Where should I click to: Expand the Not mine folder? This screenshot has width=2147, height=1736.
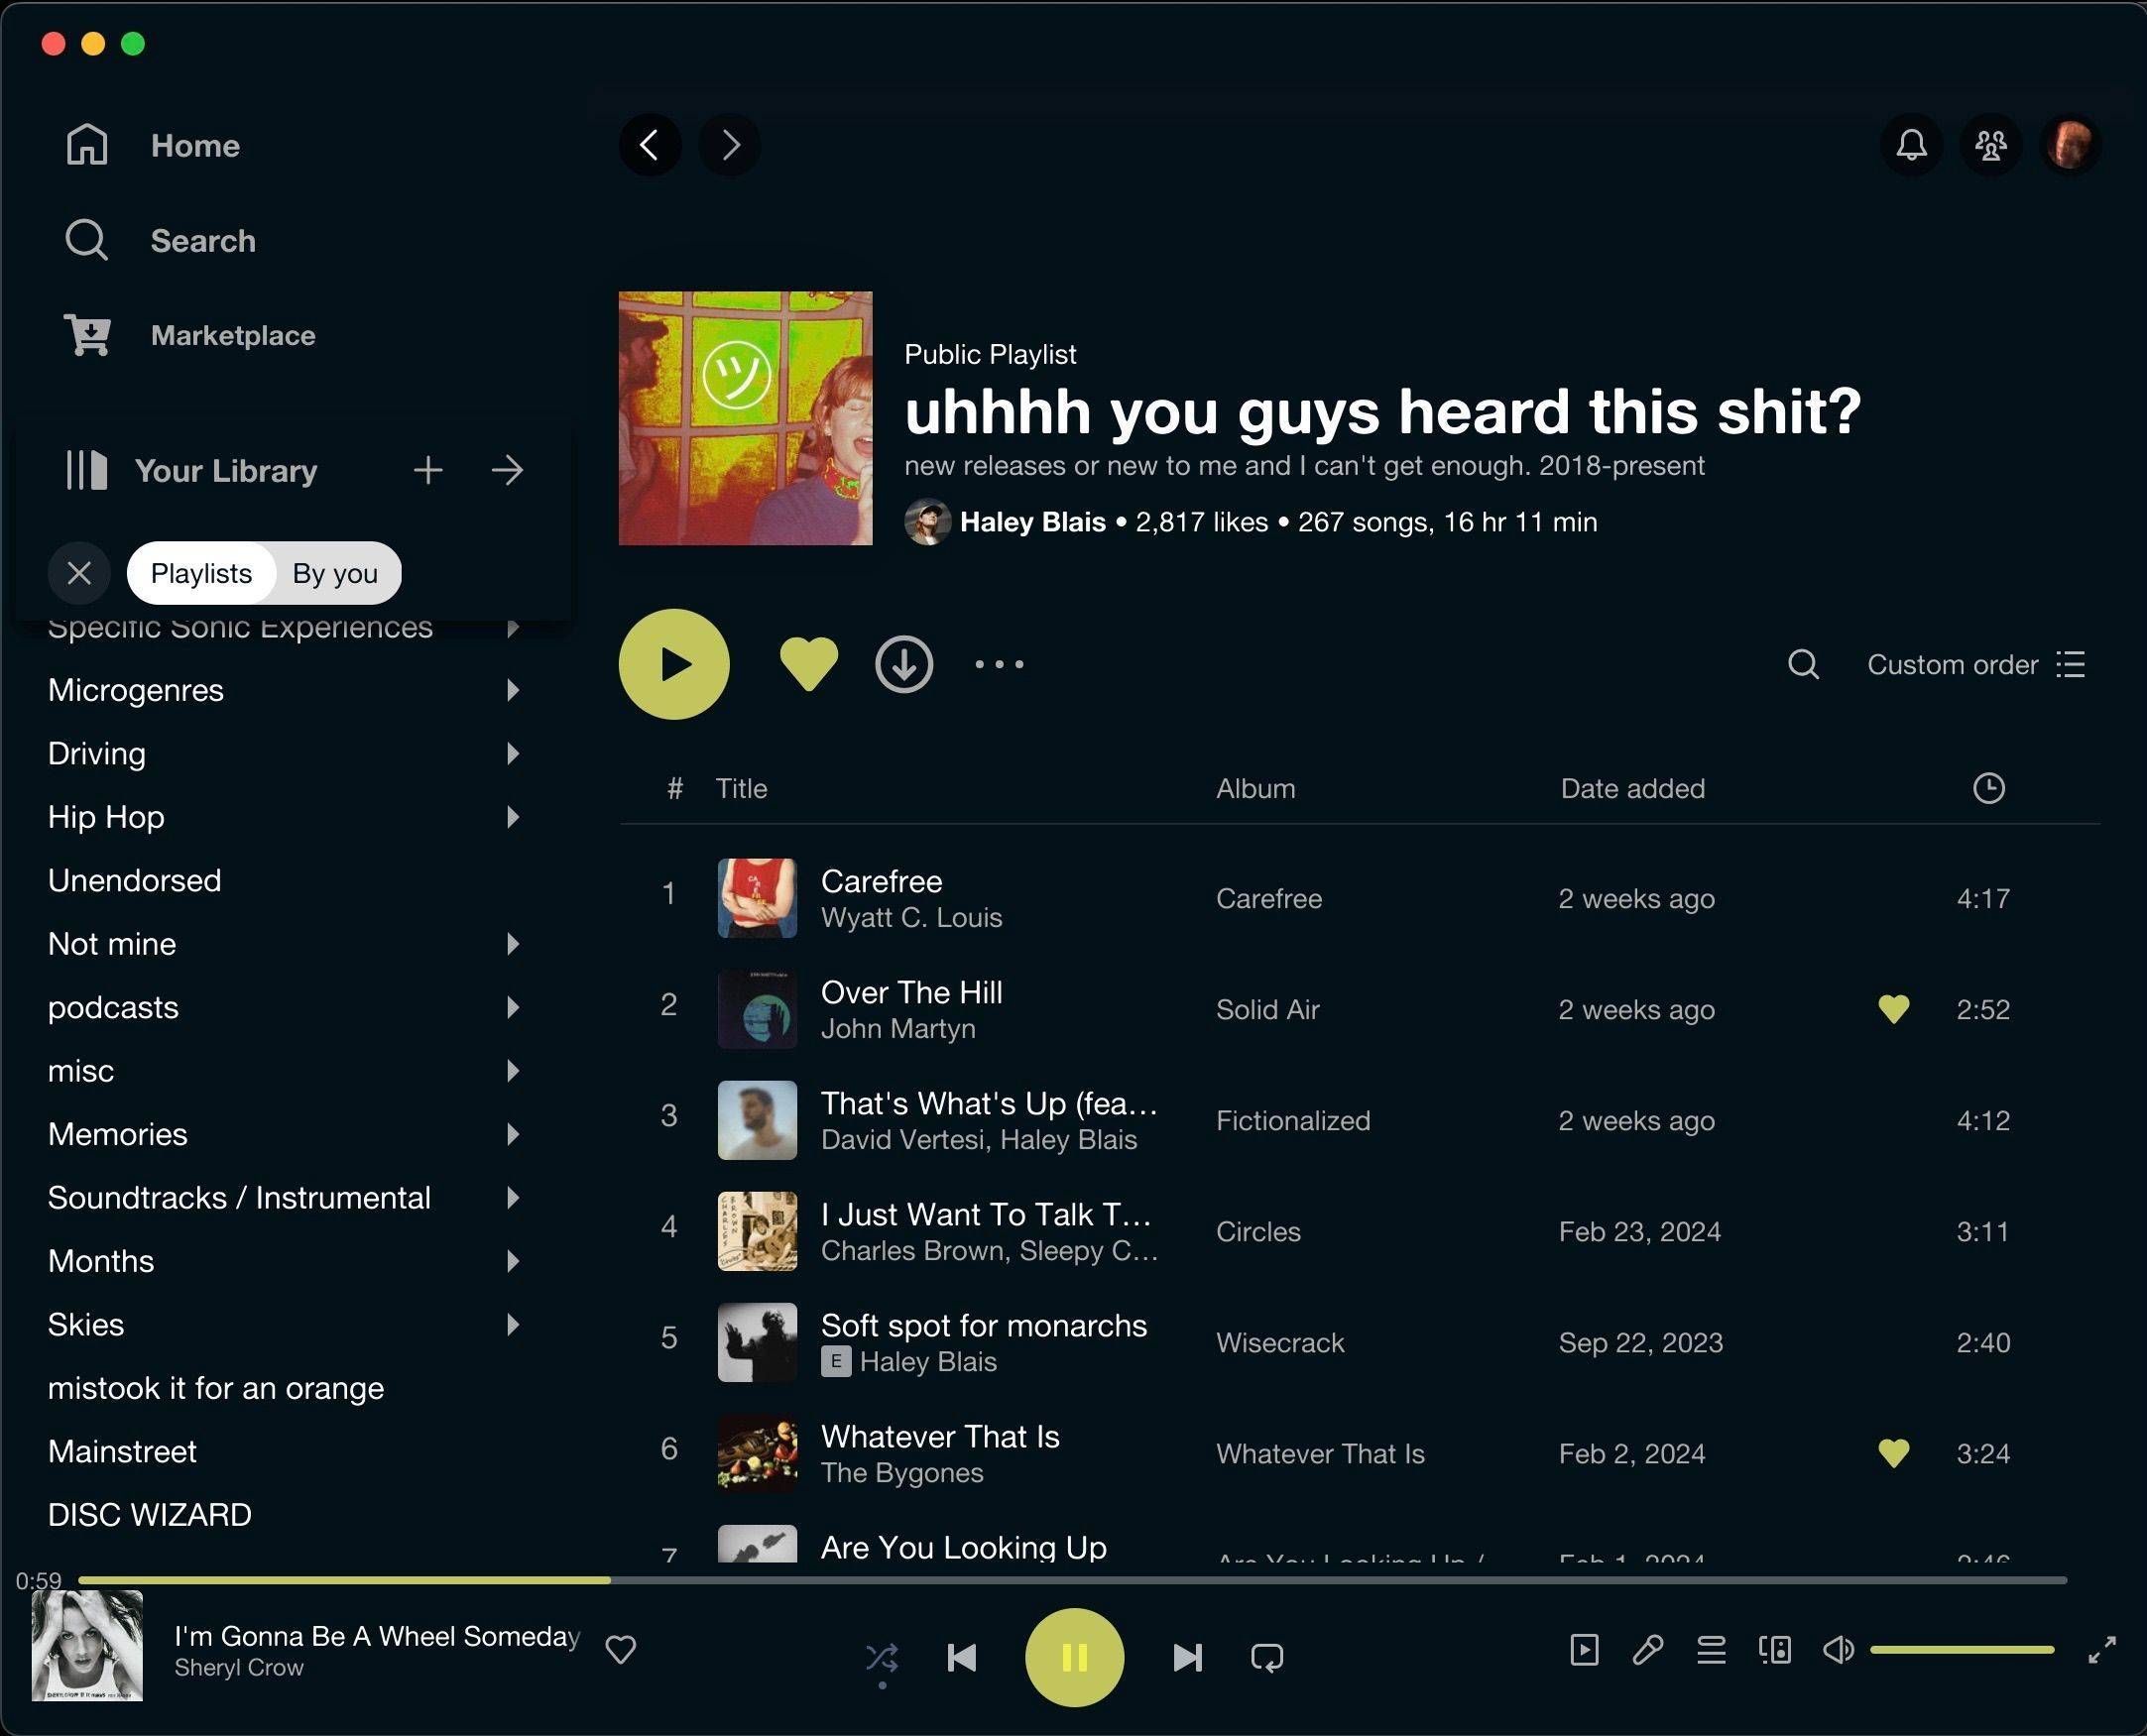(513, 944)
